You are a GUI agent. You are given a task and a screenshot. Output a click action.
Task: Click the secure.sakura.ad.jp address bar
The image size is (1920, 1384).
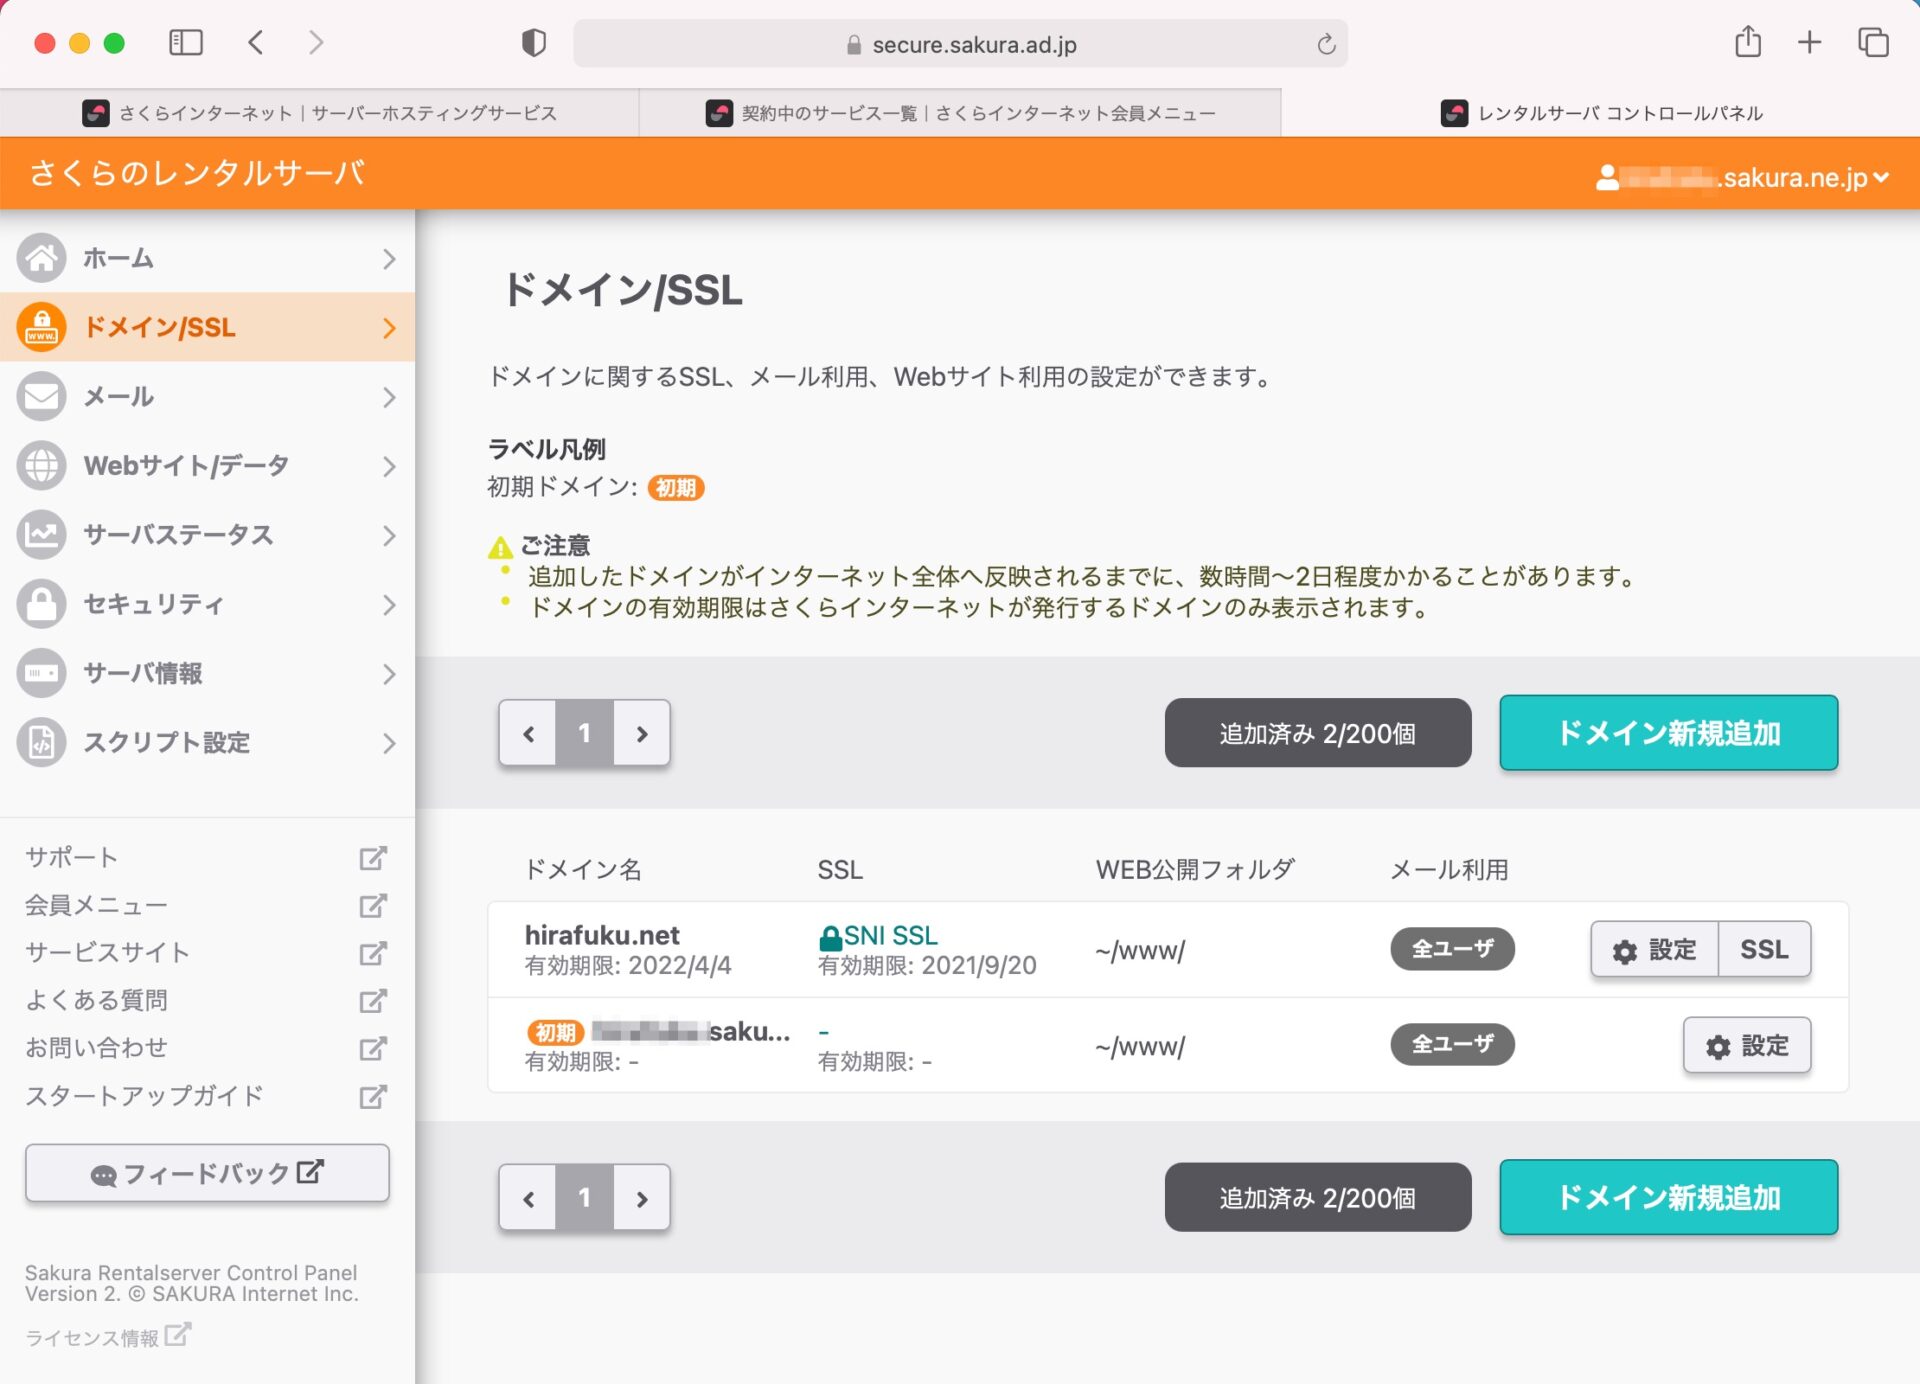960,45
